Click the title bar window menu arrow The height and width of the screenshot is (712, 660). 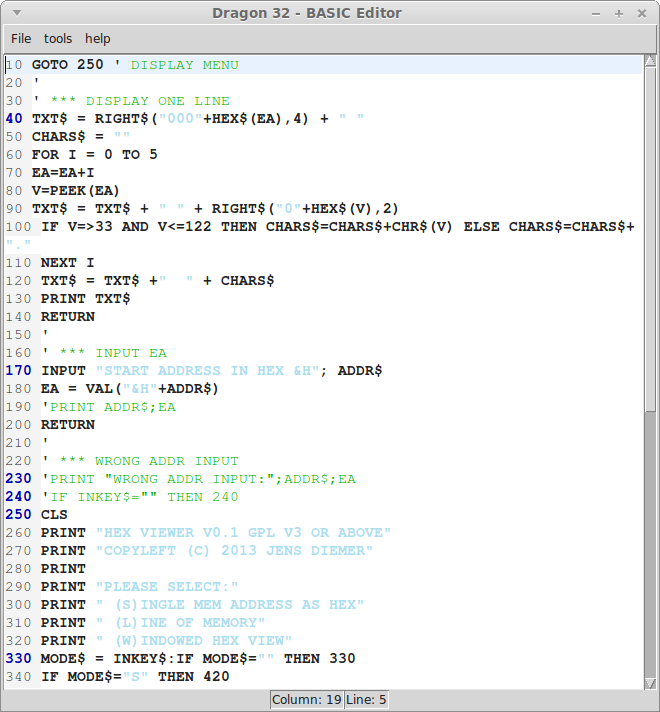(17, 13)
